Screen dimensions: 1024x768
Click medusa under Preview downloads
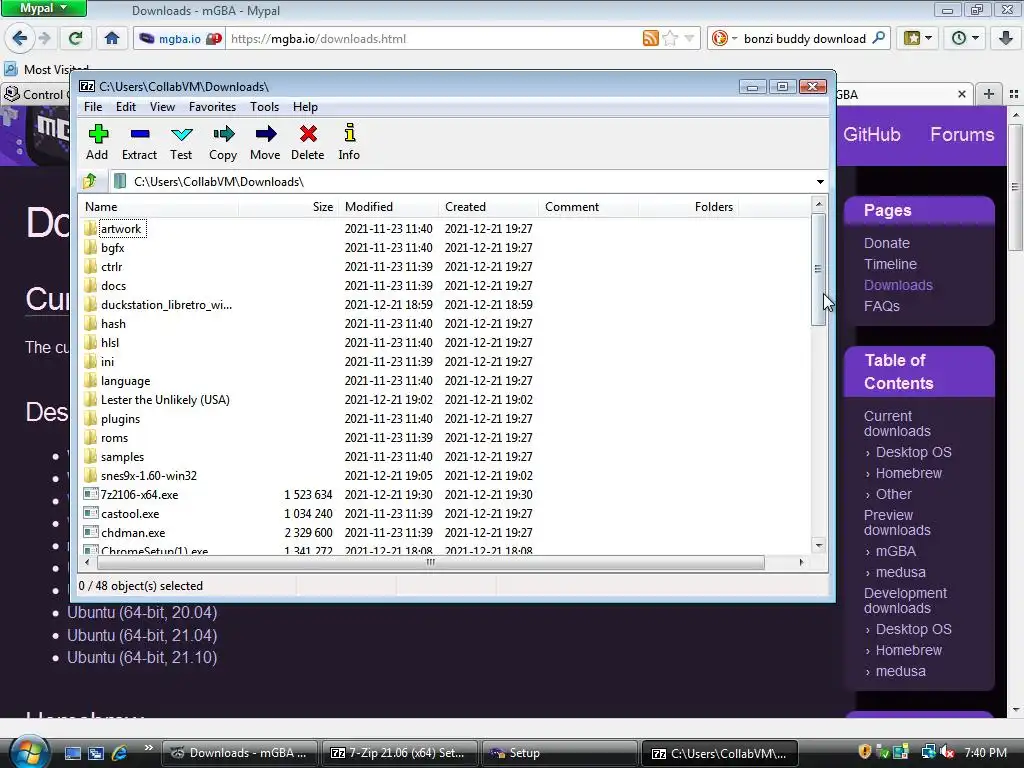(x=900, y=572)
